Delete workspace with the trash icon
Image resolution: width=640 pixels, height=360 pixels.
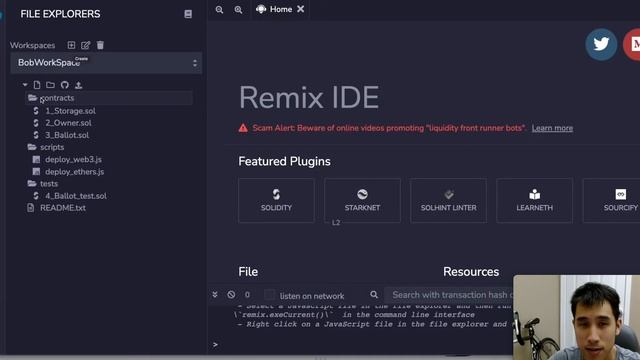point(100,45)
